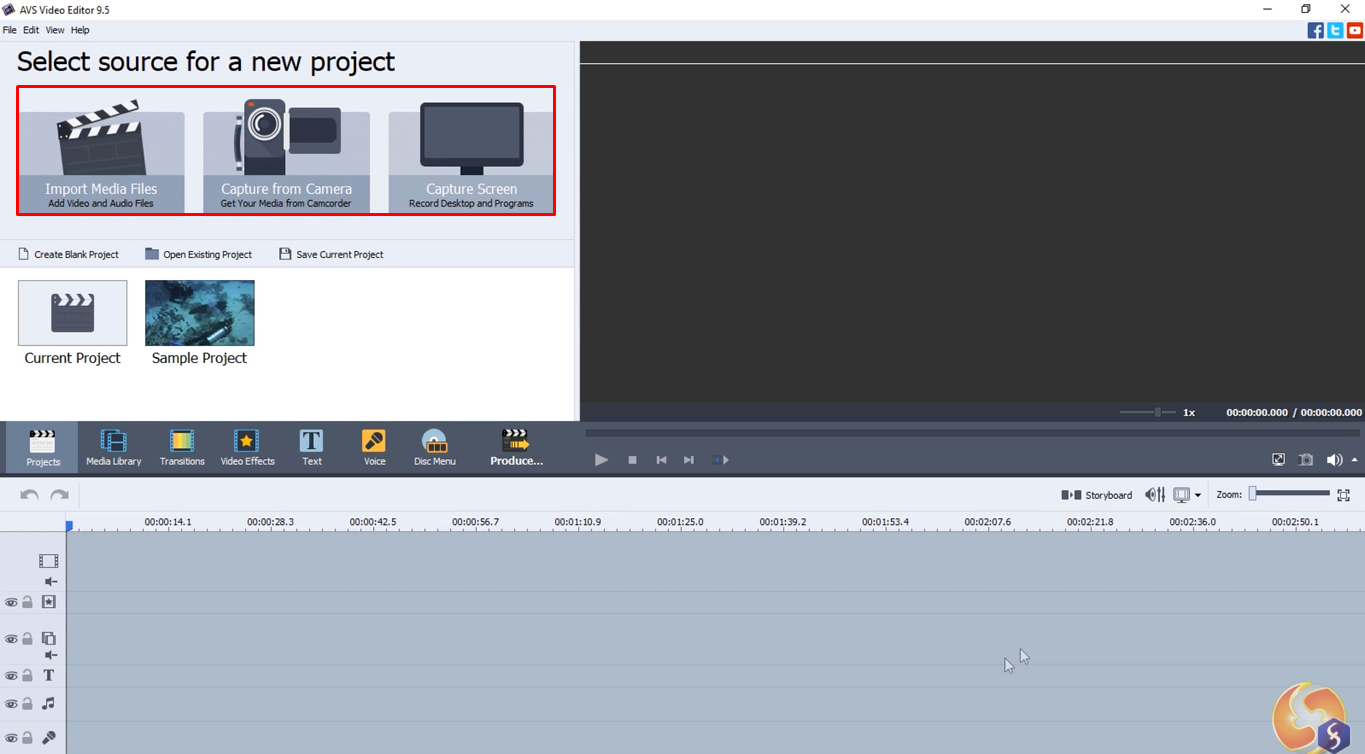Click Create Blank Project
Image resolution: width=1365 pixels, height=754 pixels.
click(x=68, y=253)
